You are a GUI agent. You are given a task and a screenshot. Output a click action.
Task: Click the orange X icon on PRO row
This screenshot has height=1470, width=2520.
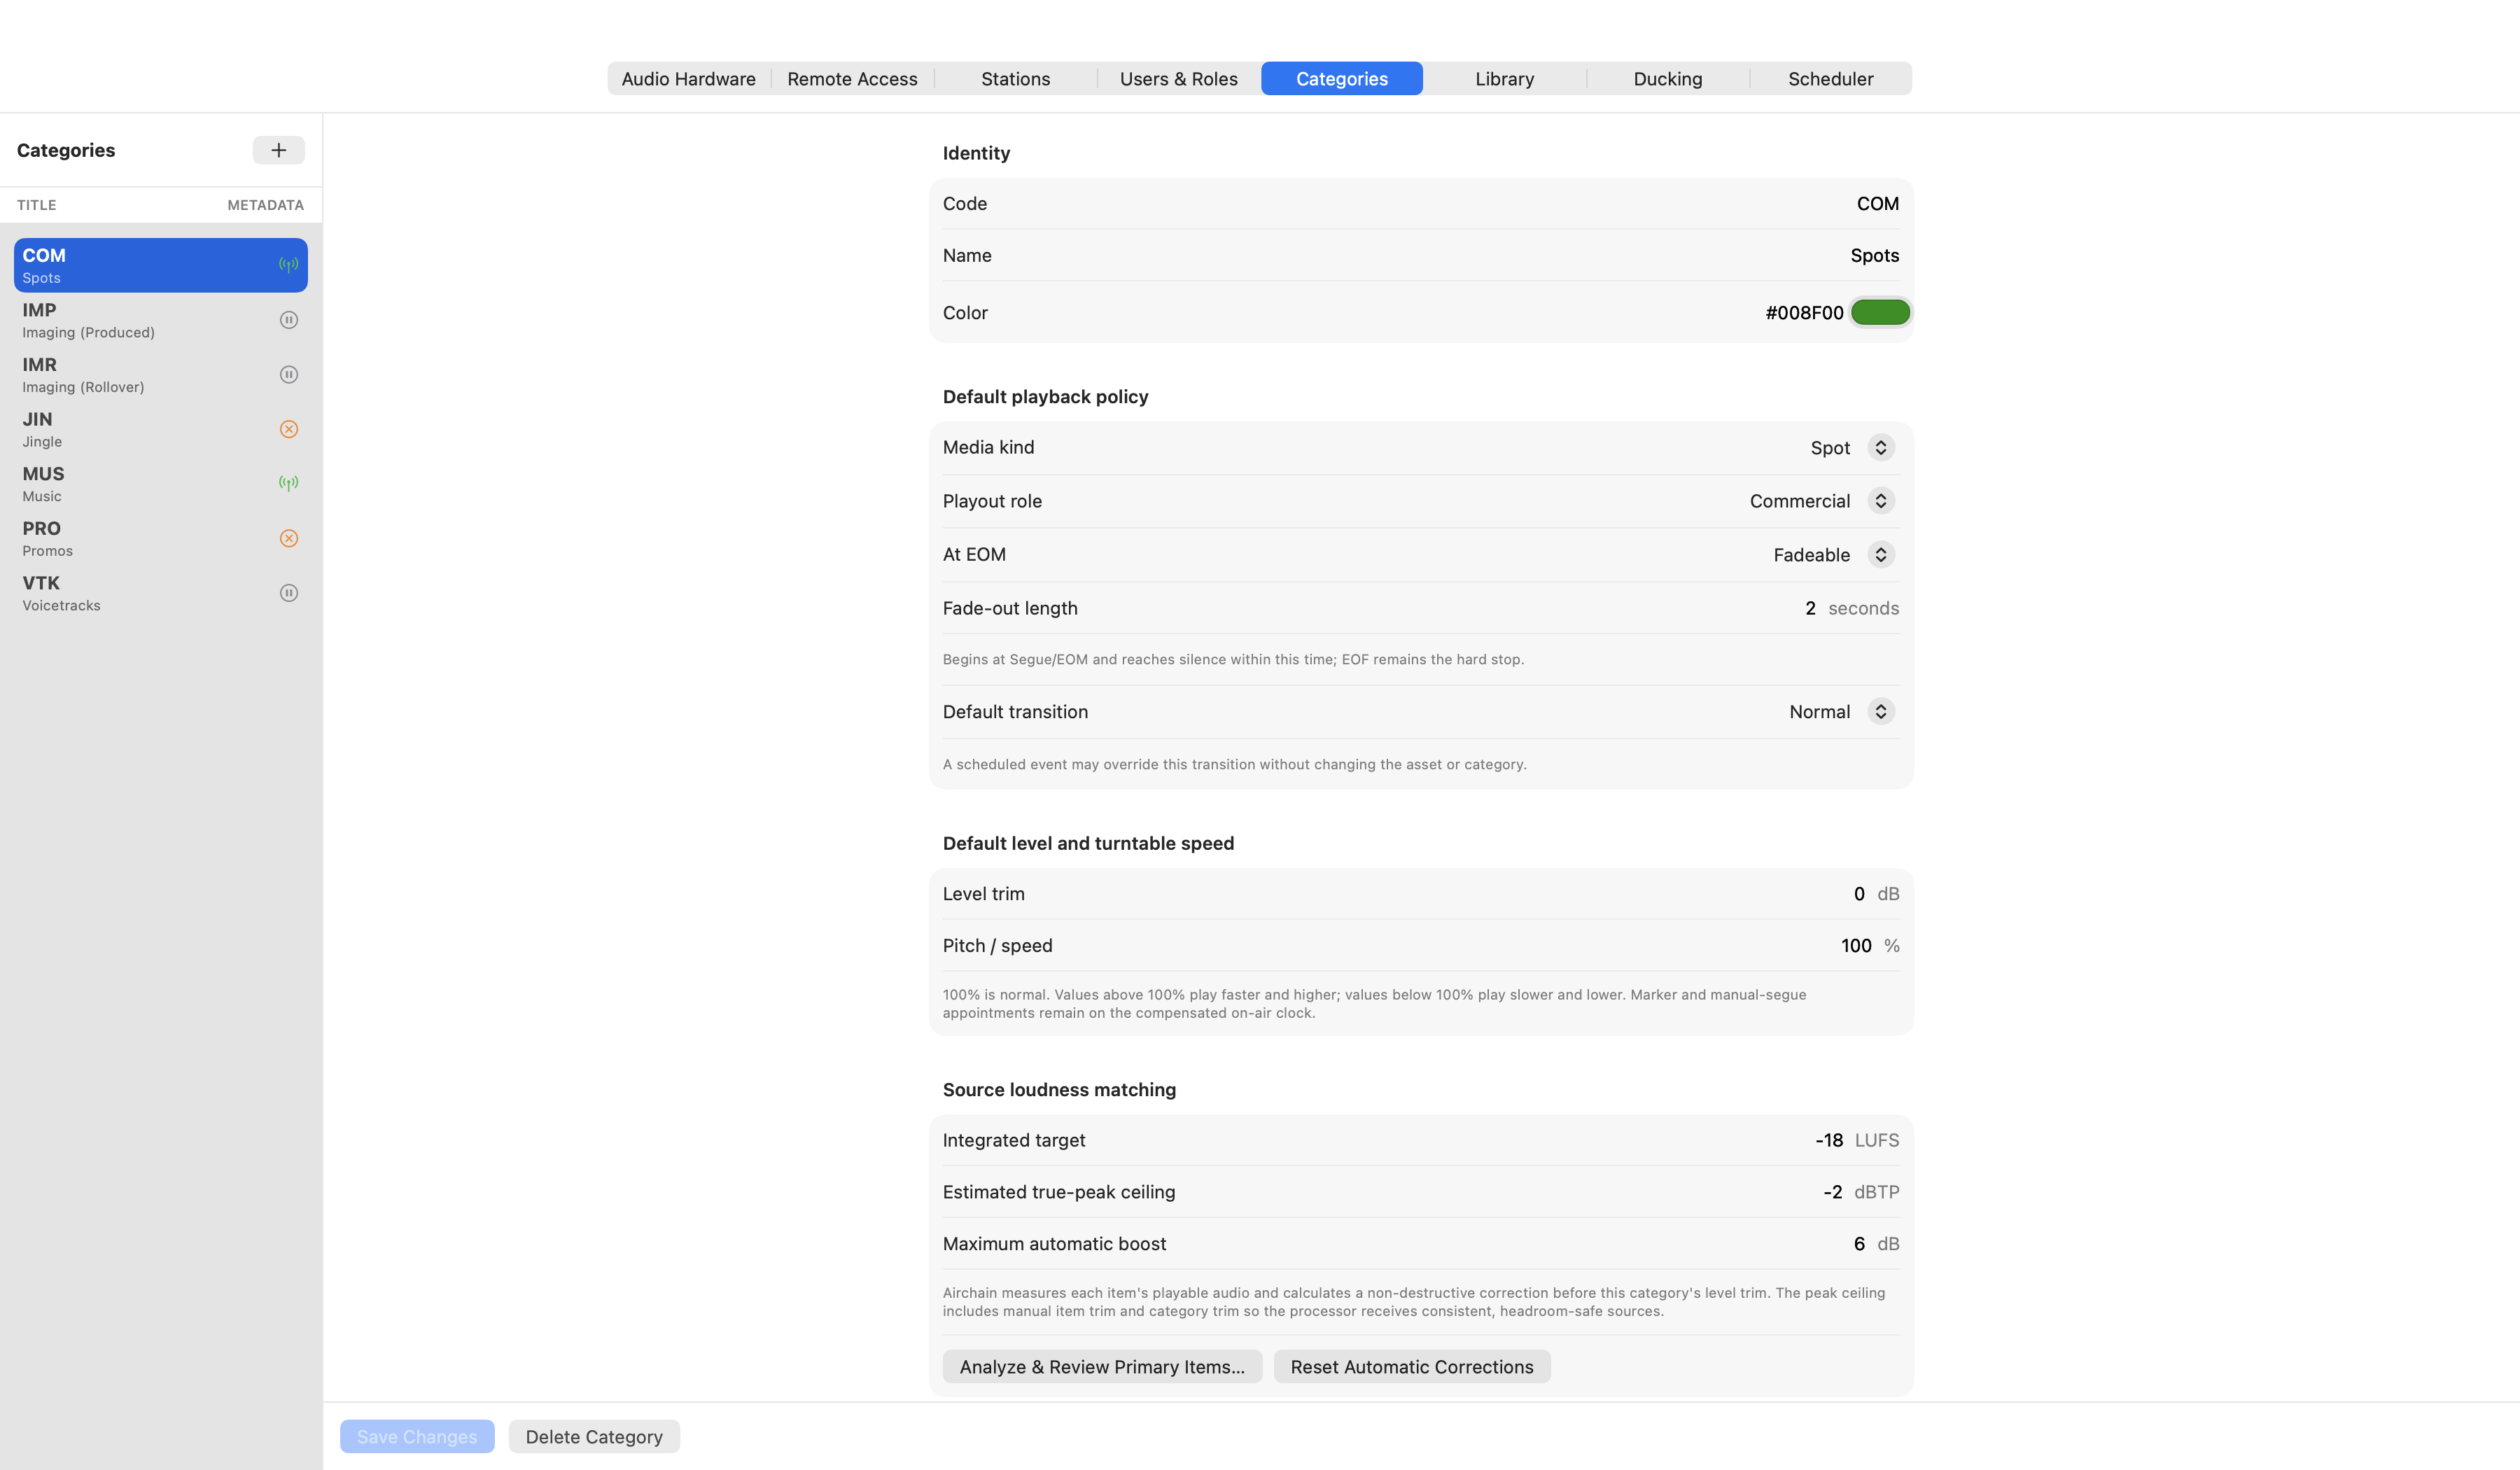288,538
